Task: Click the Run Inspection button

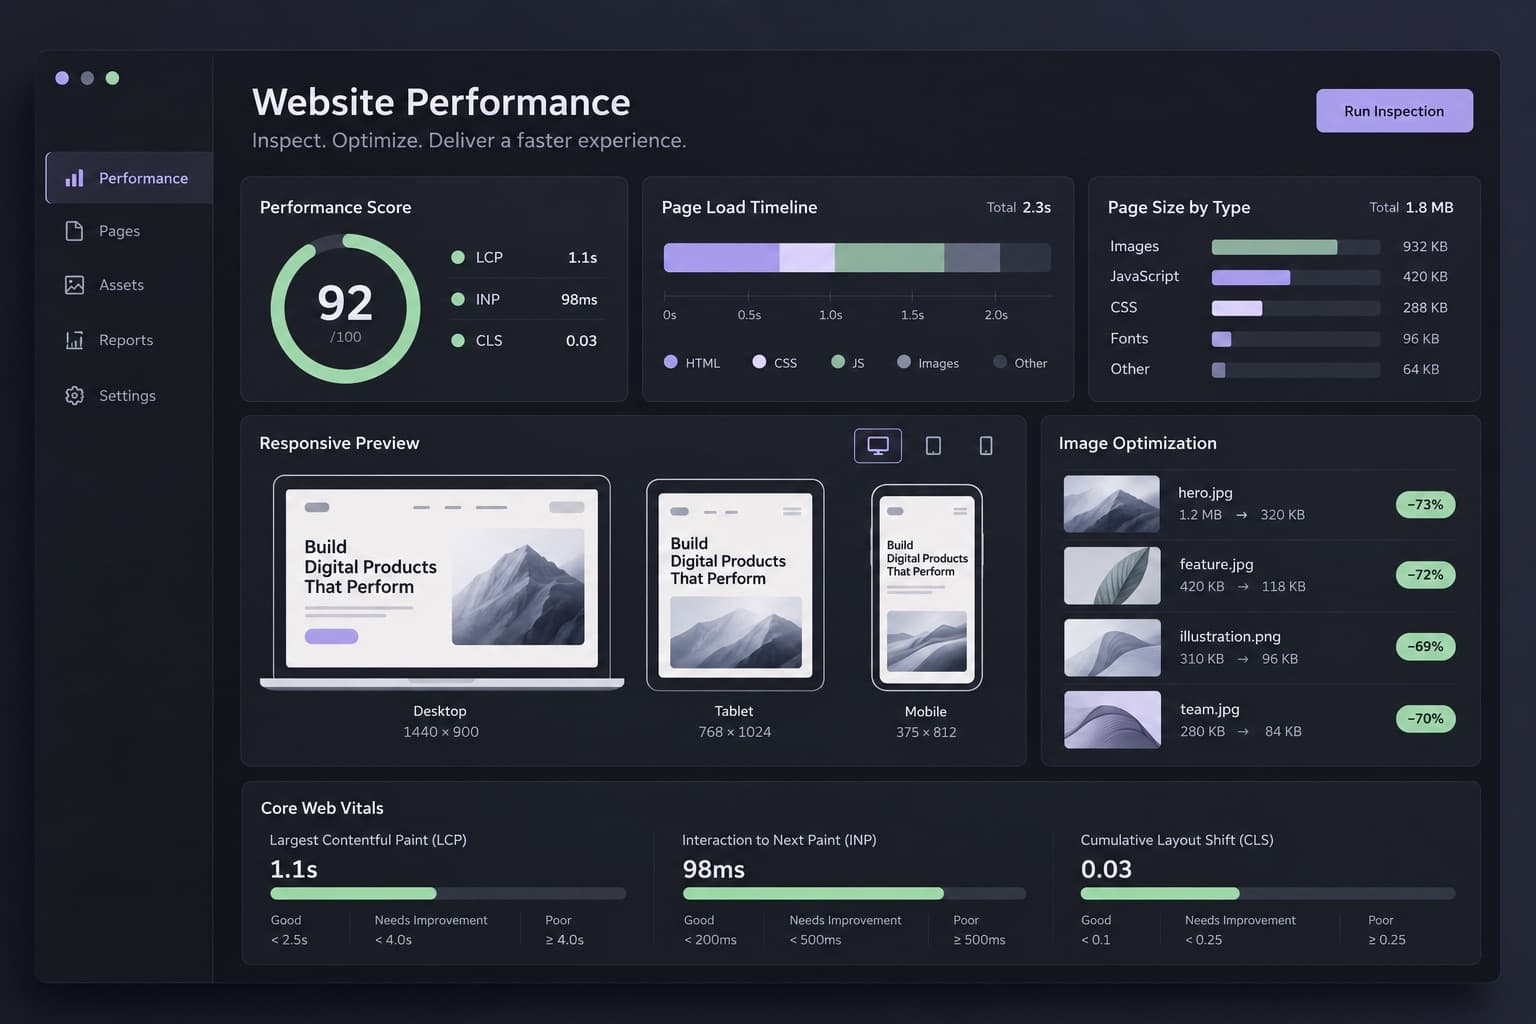Action: 1394,111
